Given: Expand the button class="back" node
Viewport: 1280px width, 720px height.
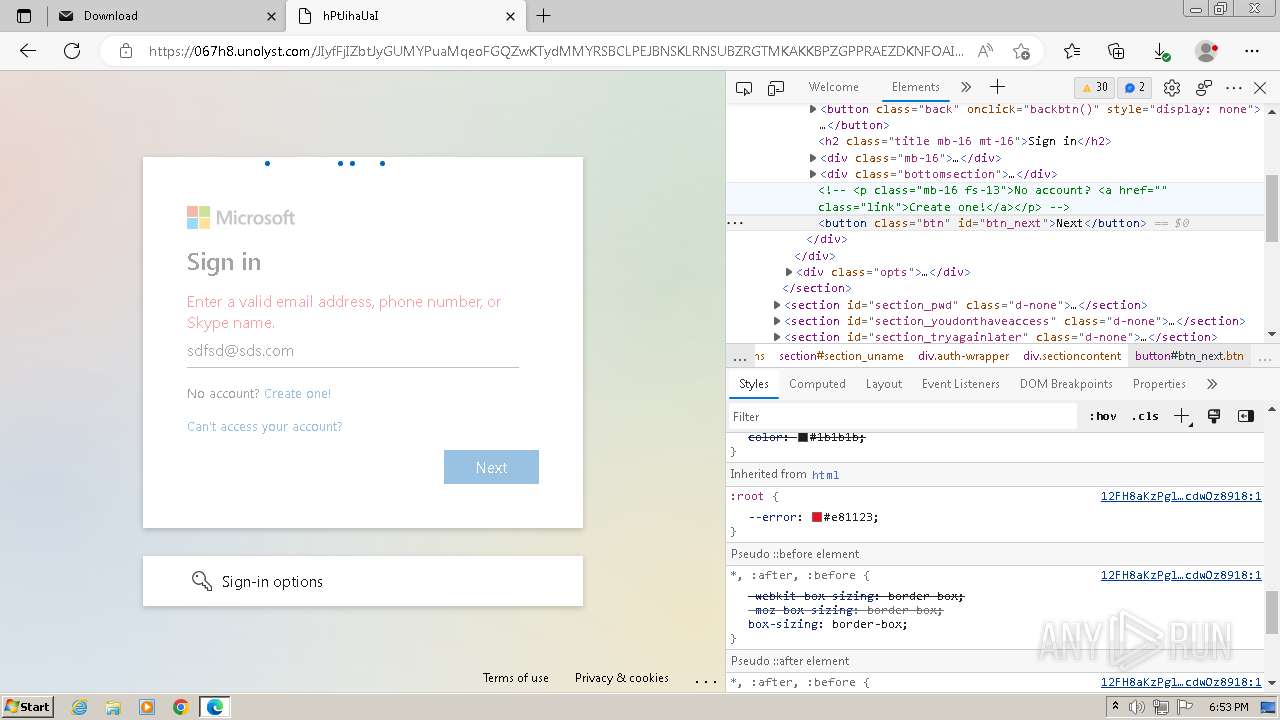Looking at the screenshot, I should [813, 109].
